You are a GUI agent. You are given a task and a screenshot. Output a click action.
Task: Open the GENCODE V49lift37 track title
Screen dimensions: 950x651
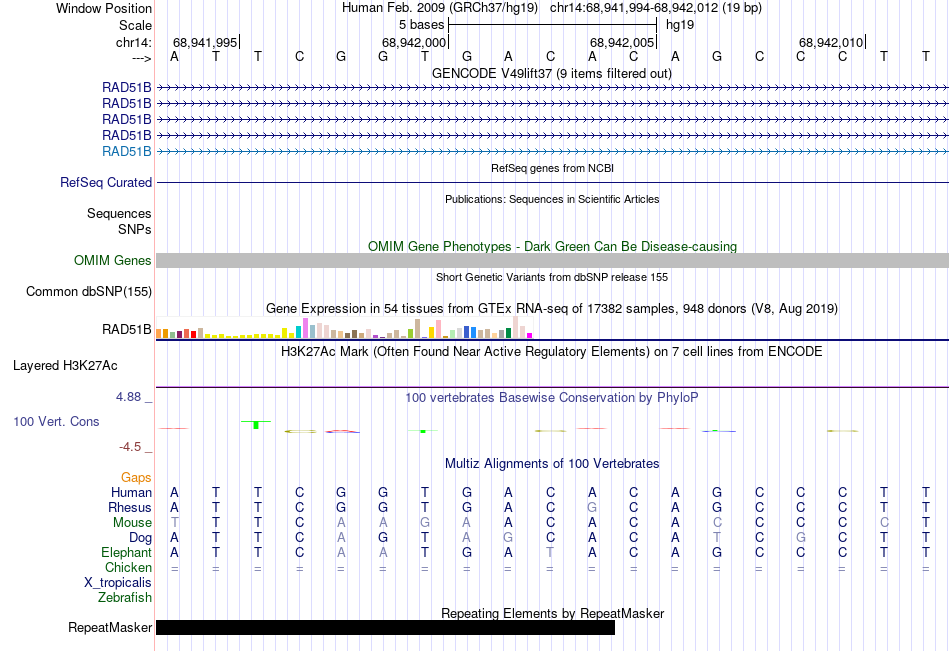(551, 74)
